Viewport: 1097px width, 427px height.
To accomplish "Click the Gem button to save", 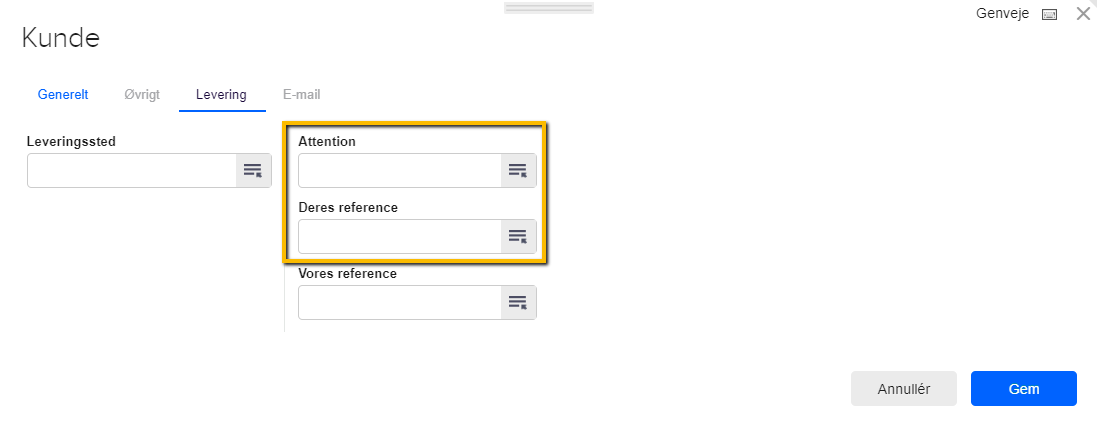I will (1024, 388).
